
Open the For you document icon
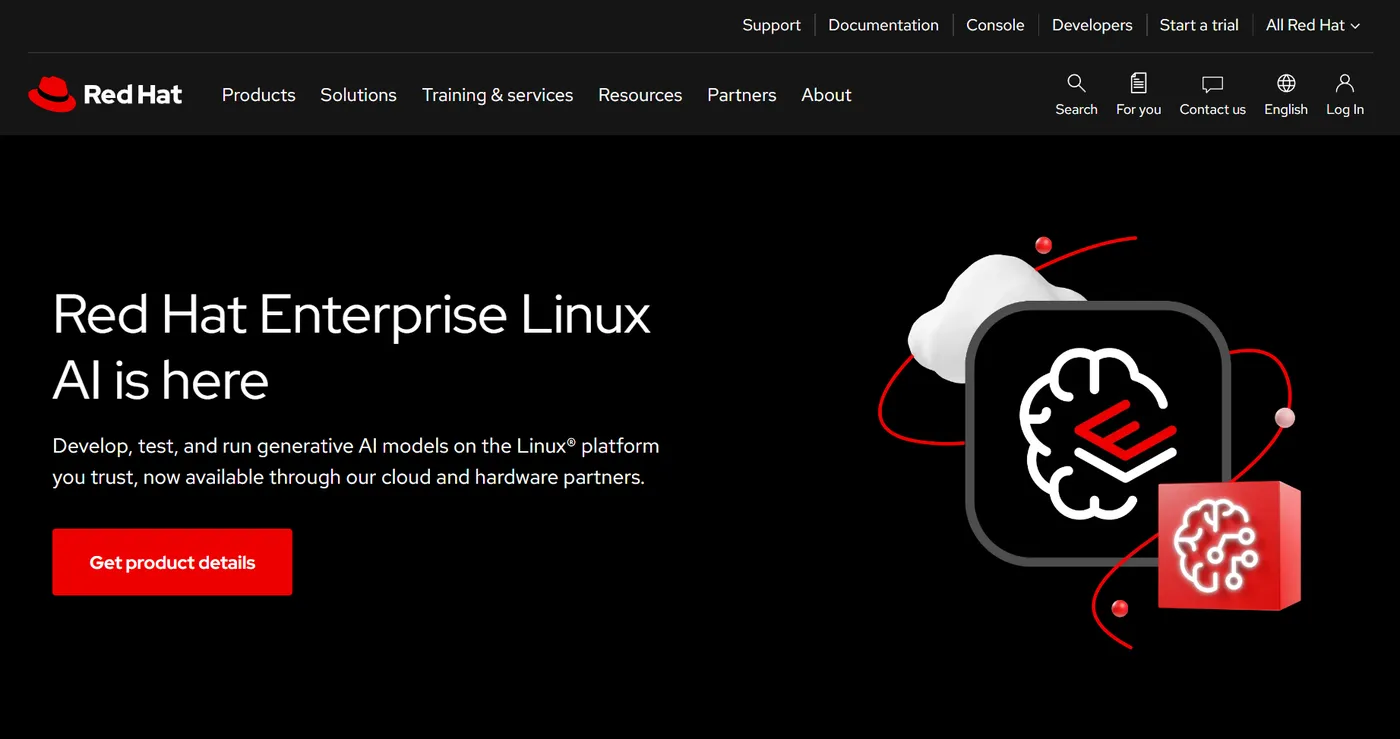[x=1138, y=83]
